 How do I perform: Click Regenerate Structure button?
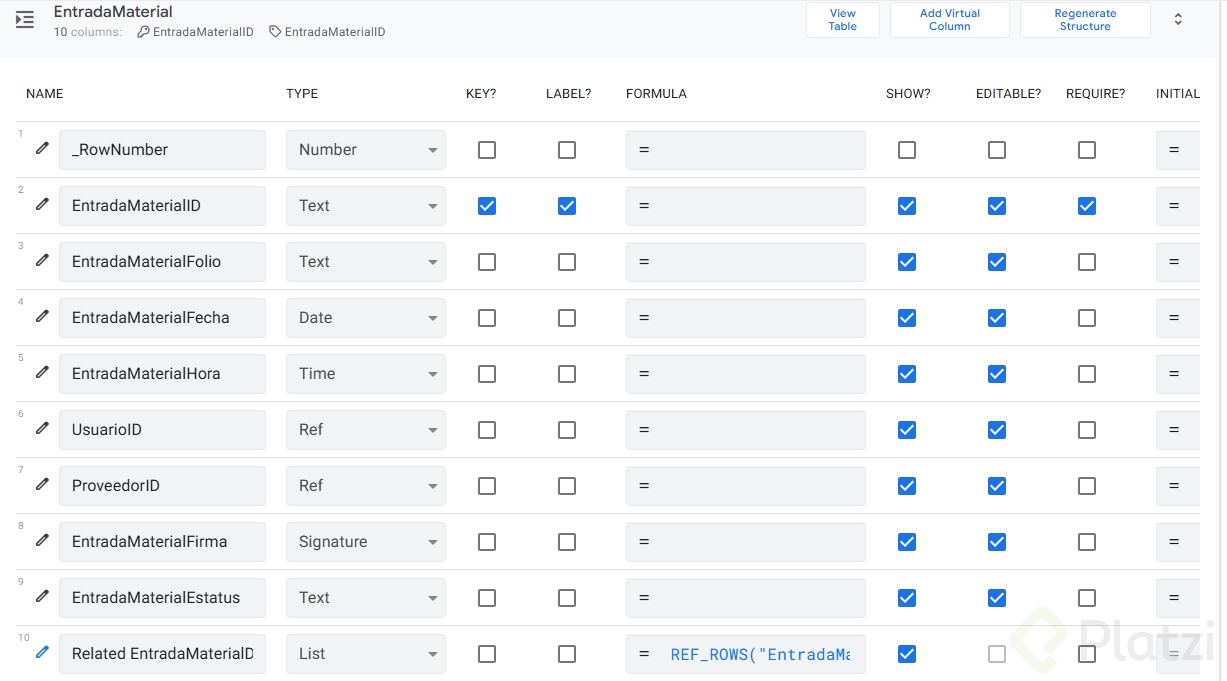(1085, 20)
